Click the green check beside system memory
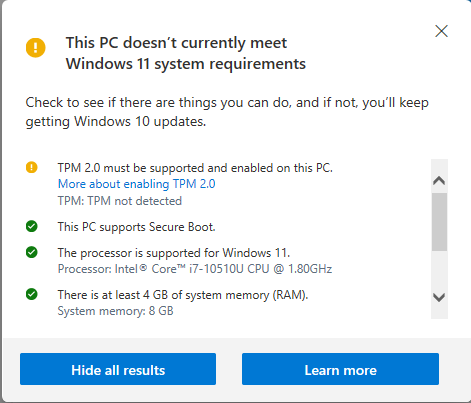 tap(32, 294)
